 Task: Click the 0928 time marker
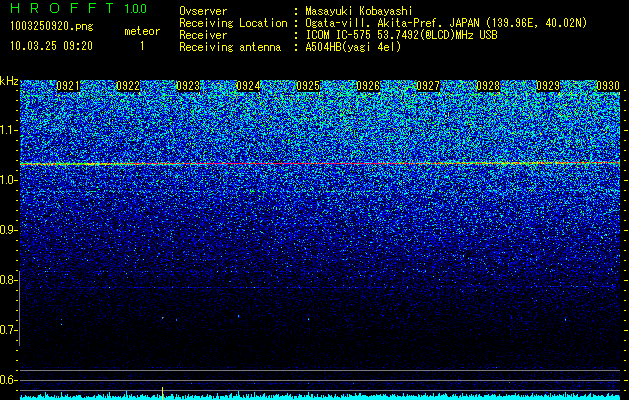coord(488,86)
